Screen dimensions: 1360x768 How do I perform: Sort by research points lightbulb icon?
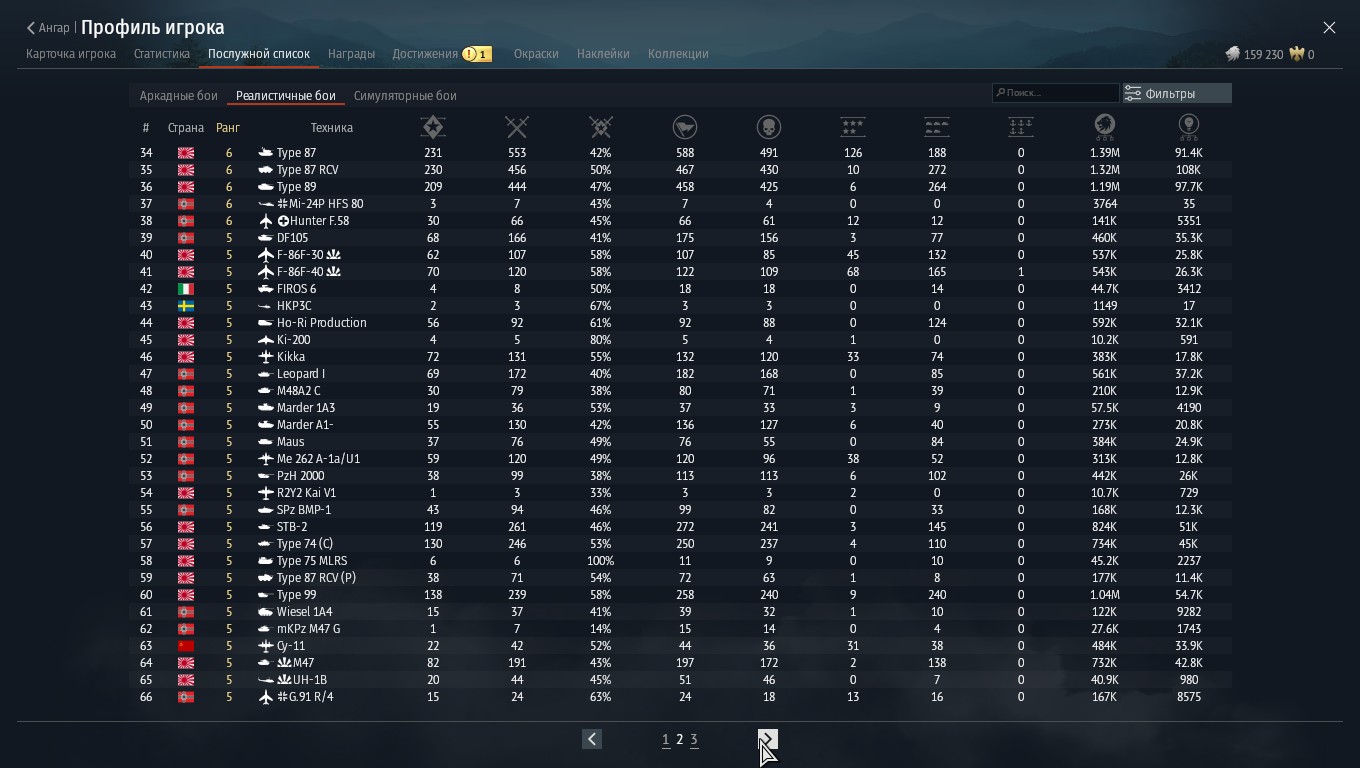[1189, 127]
